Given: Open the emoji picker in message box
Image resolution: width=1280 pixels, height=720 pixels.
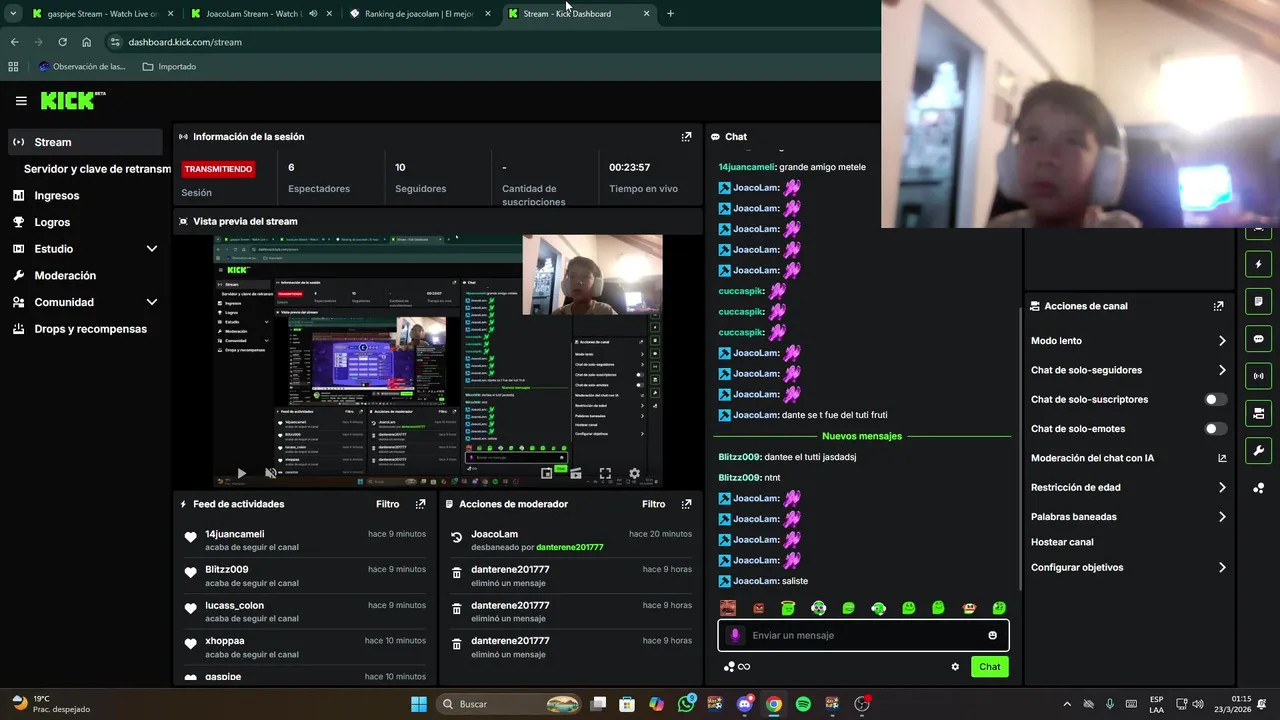Looking at the screenshot, I should tap(992, 635).
